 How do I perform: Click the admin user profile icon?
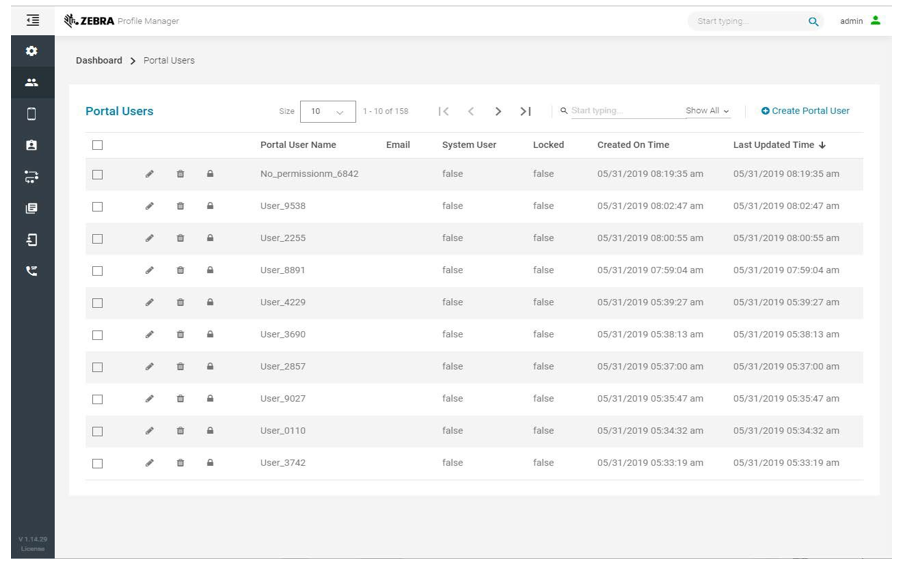[x=876, y=21]
